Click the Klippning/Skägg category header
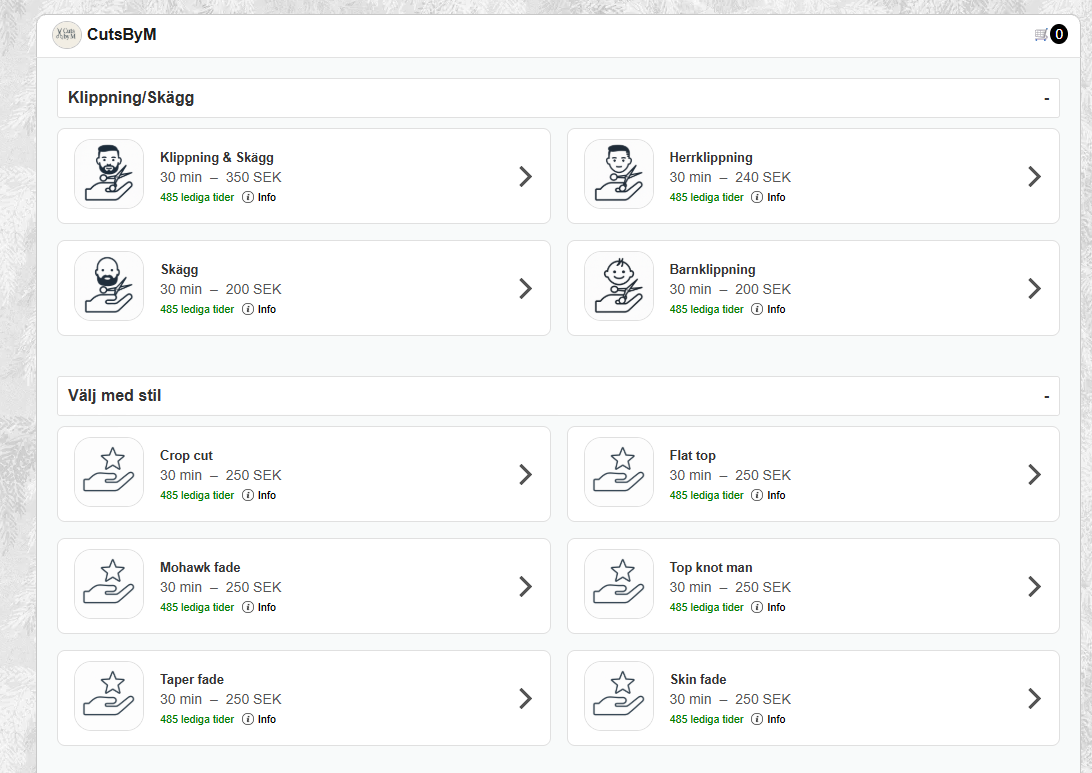This screenshot has height=773, width=1092. point(131,98)
